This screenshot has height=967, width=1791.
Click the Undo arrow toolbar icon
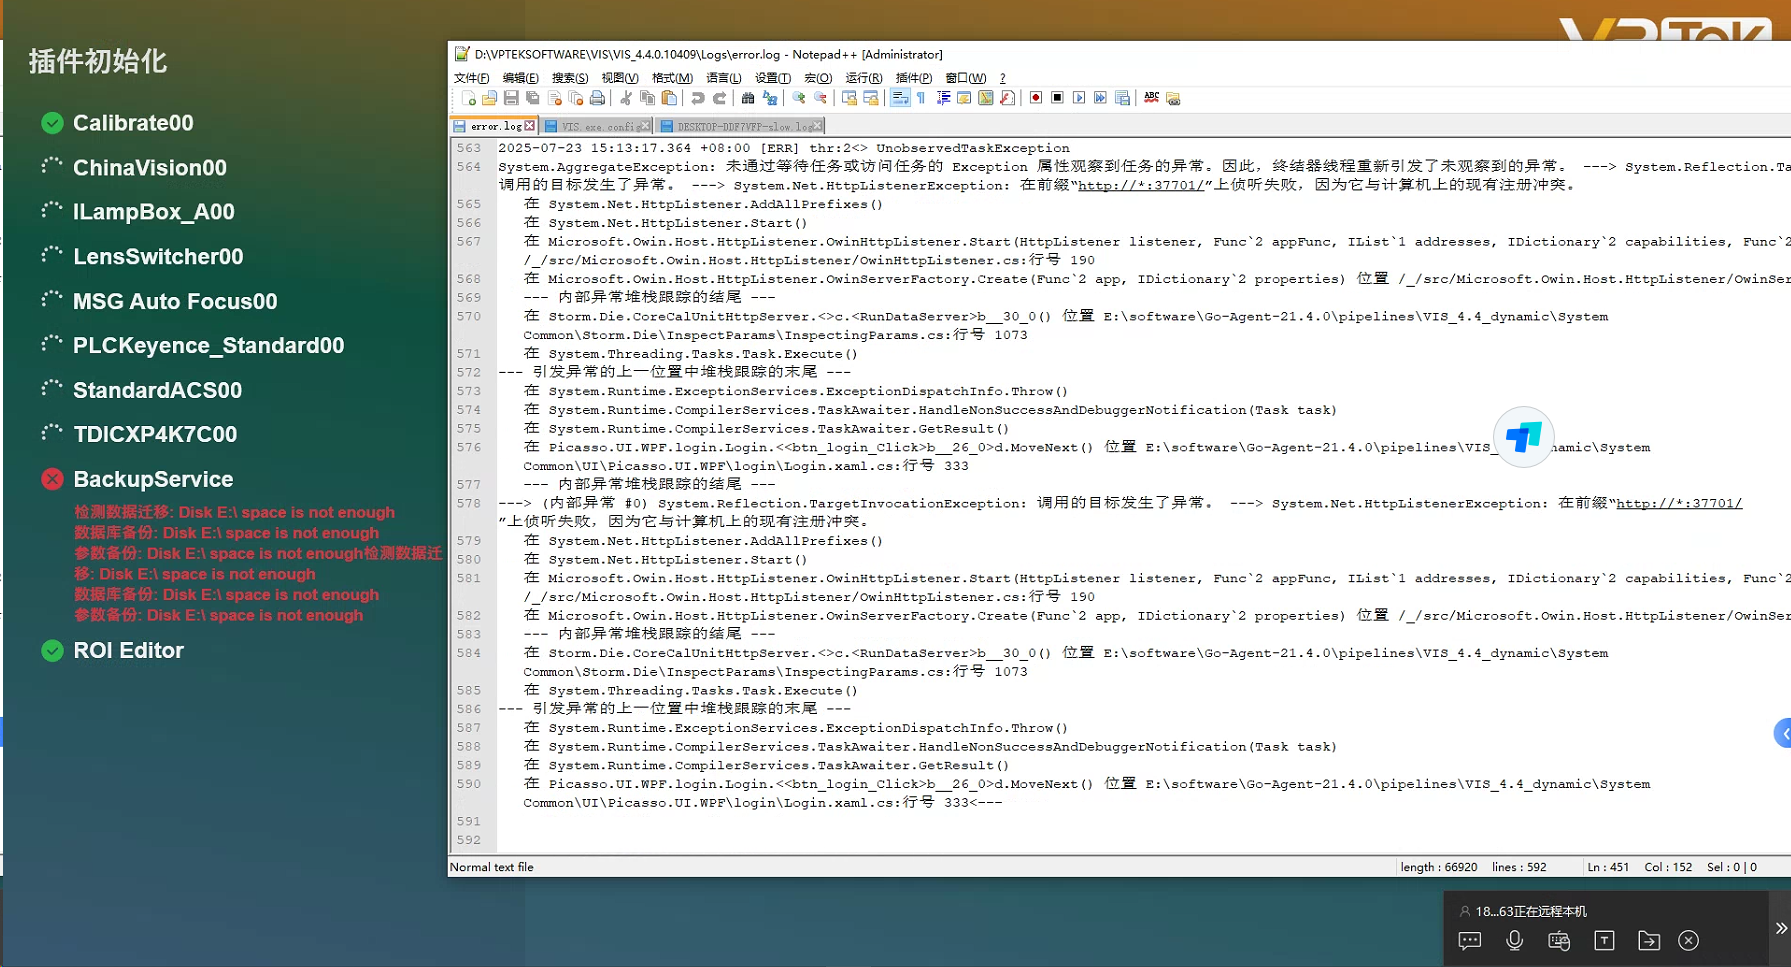(x=698, y=98)
